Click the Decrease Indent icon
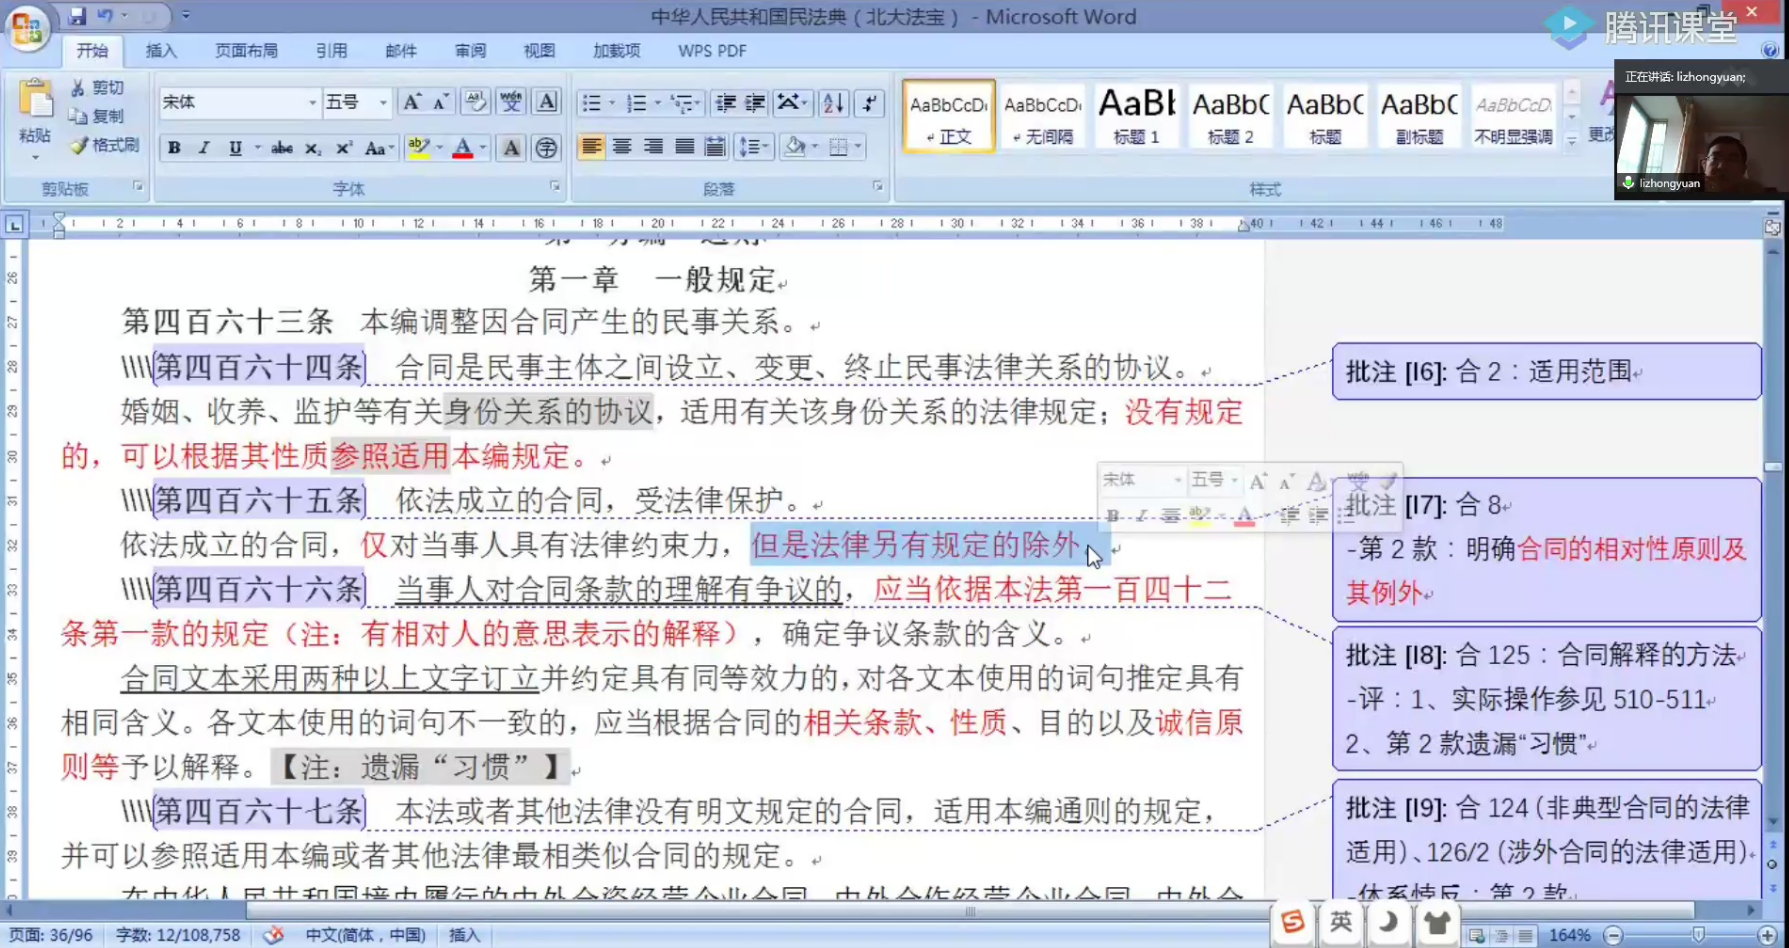1789x948 pixels. tap(725, 103)
